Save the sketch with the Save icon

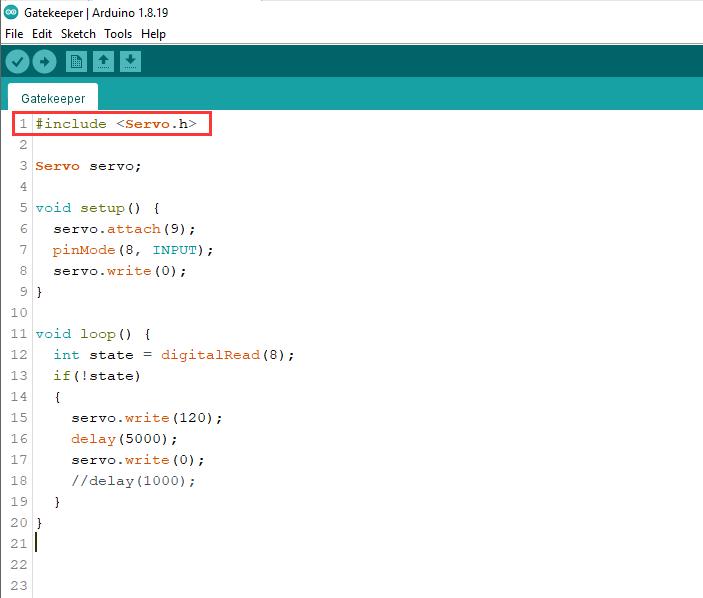pos(130,61)
